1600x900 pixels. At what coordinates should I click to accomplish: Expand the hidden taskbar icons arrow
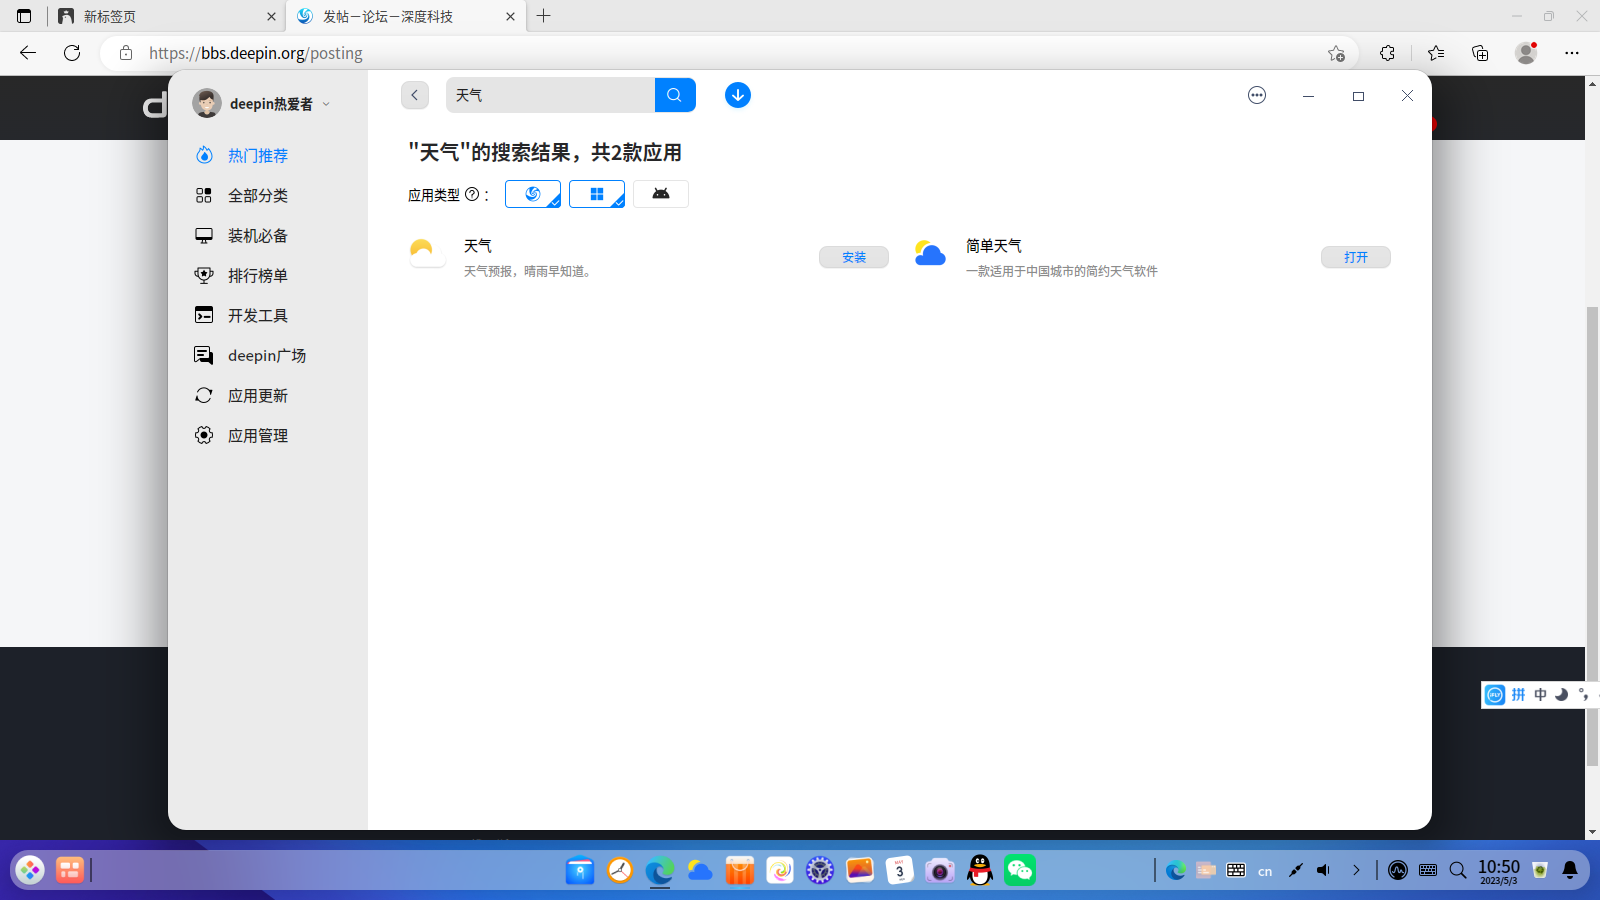point(1357,870)
